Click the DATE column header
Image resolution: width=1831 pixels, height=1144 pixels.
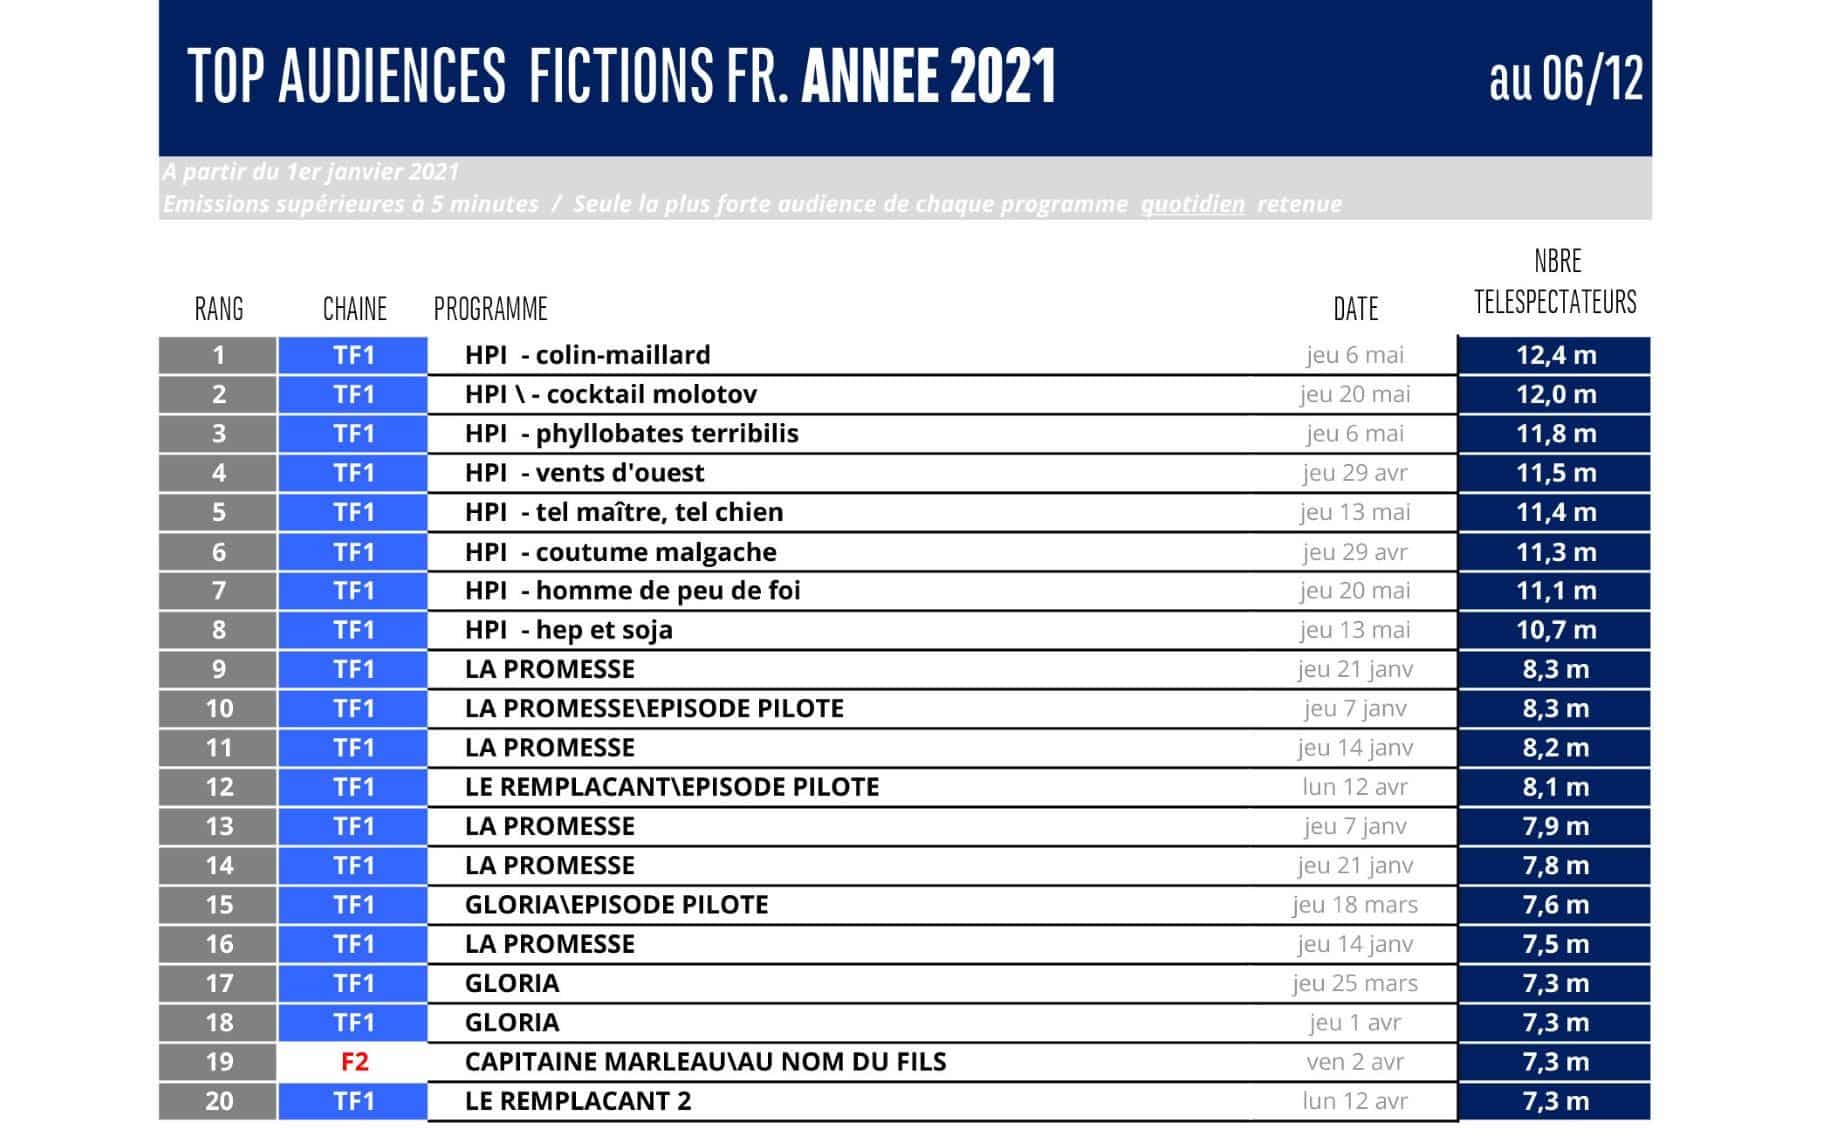(x=1355, y=308)
